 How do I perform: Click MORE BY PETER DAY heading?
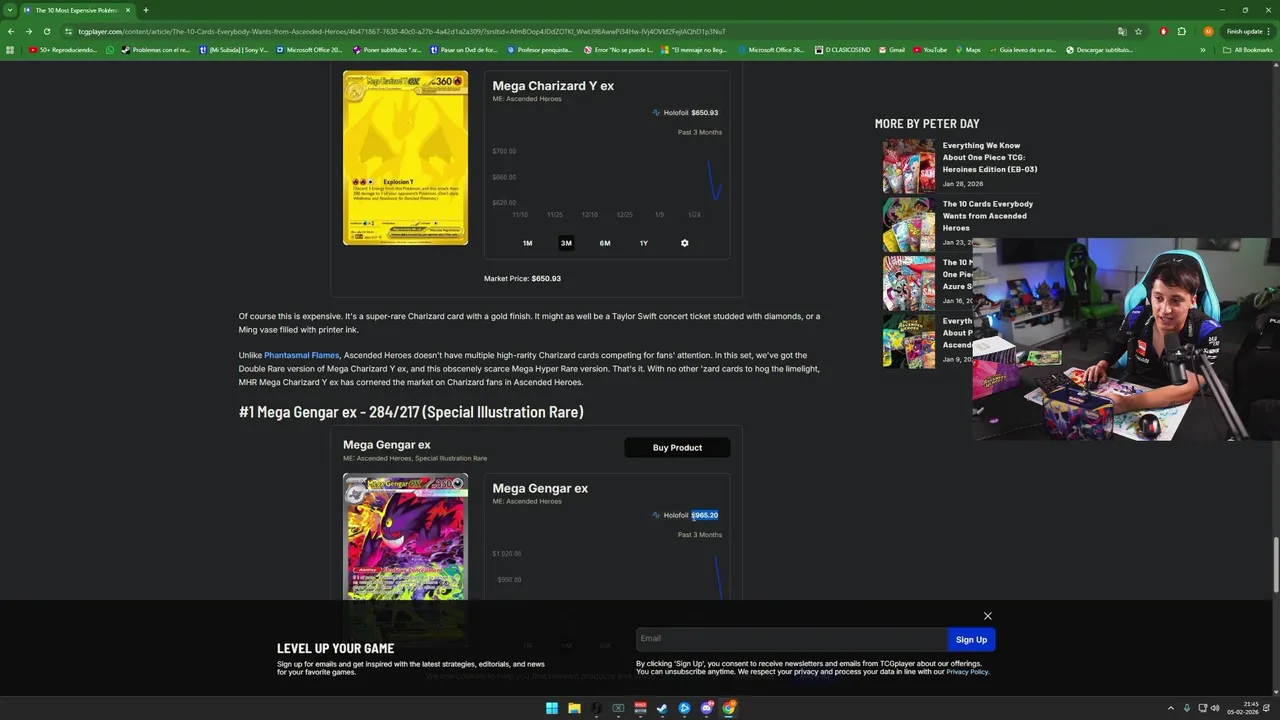tap(927, 123)
